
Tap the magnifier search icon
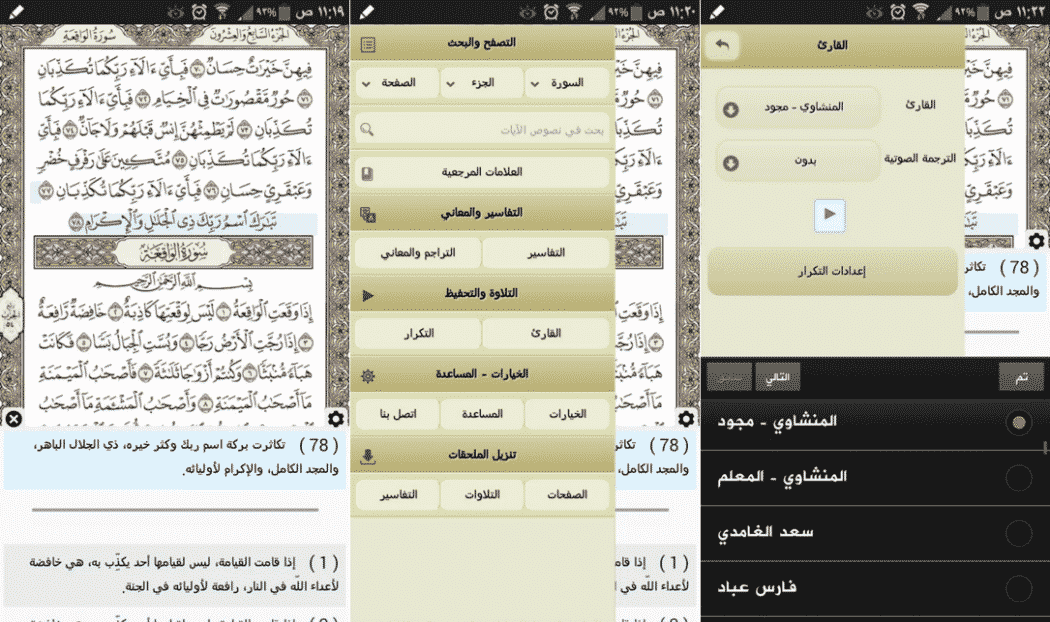pyautogui.click(x=367, y=130)
